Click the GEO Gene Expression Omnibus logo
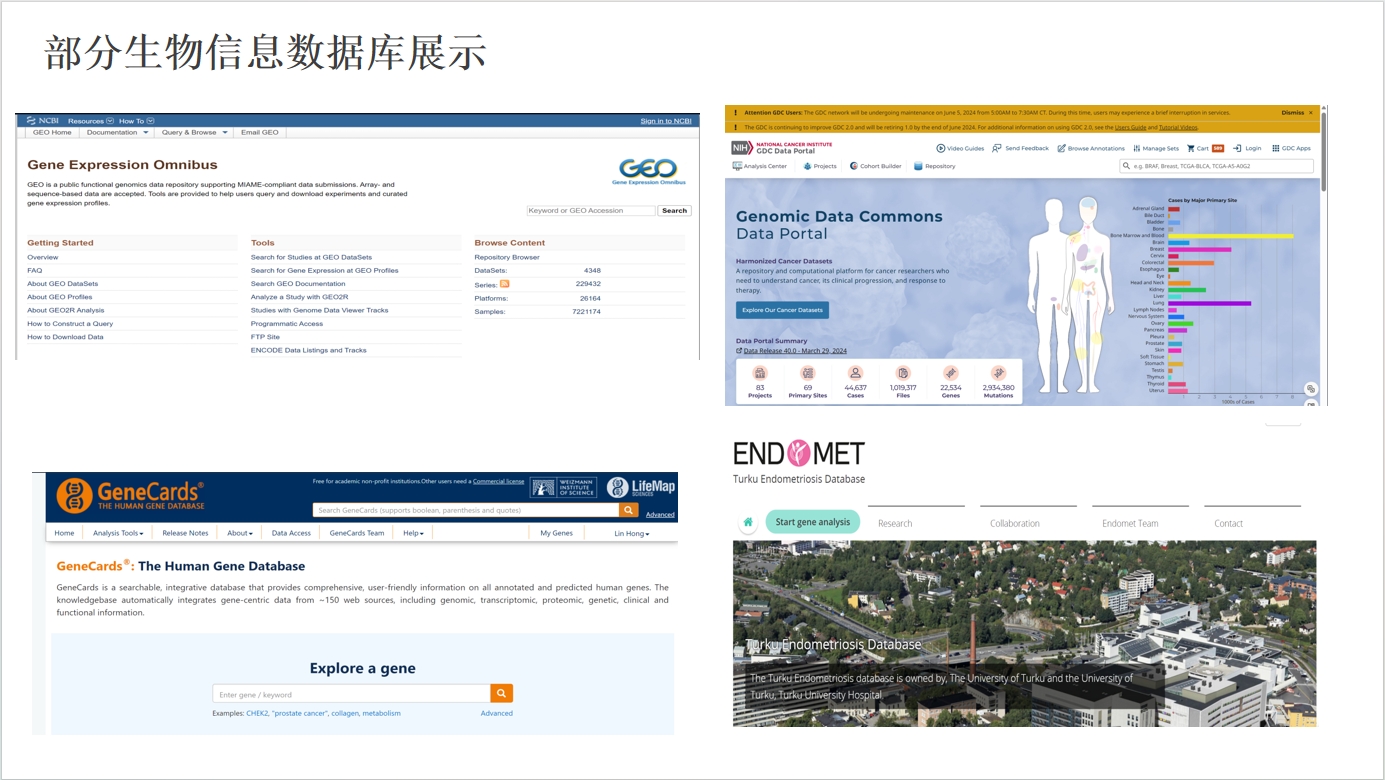This screenshot has width=1385, height=780. (x=648, y=171)
